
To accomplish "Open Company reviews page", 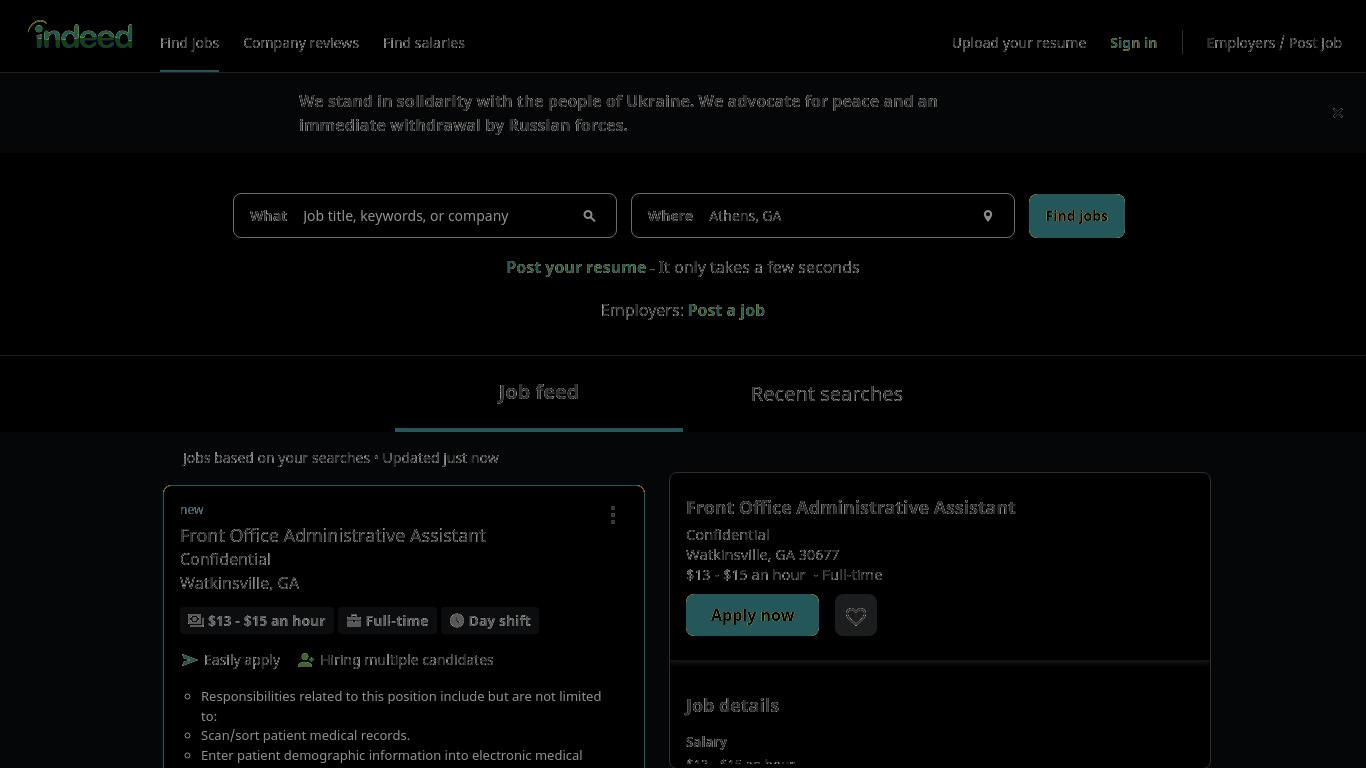I will tap(301, 43).
